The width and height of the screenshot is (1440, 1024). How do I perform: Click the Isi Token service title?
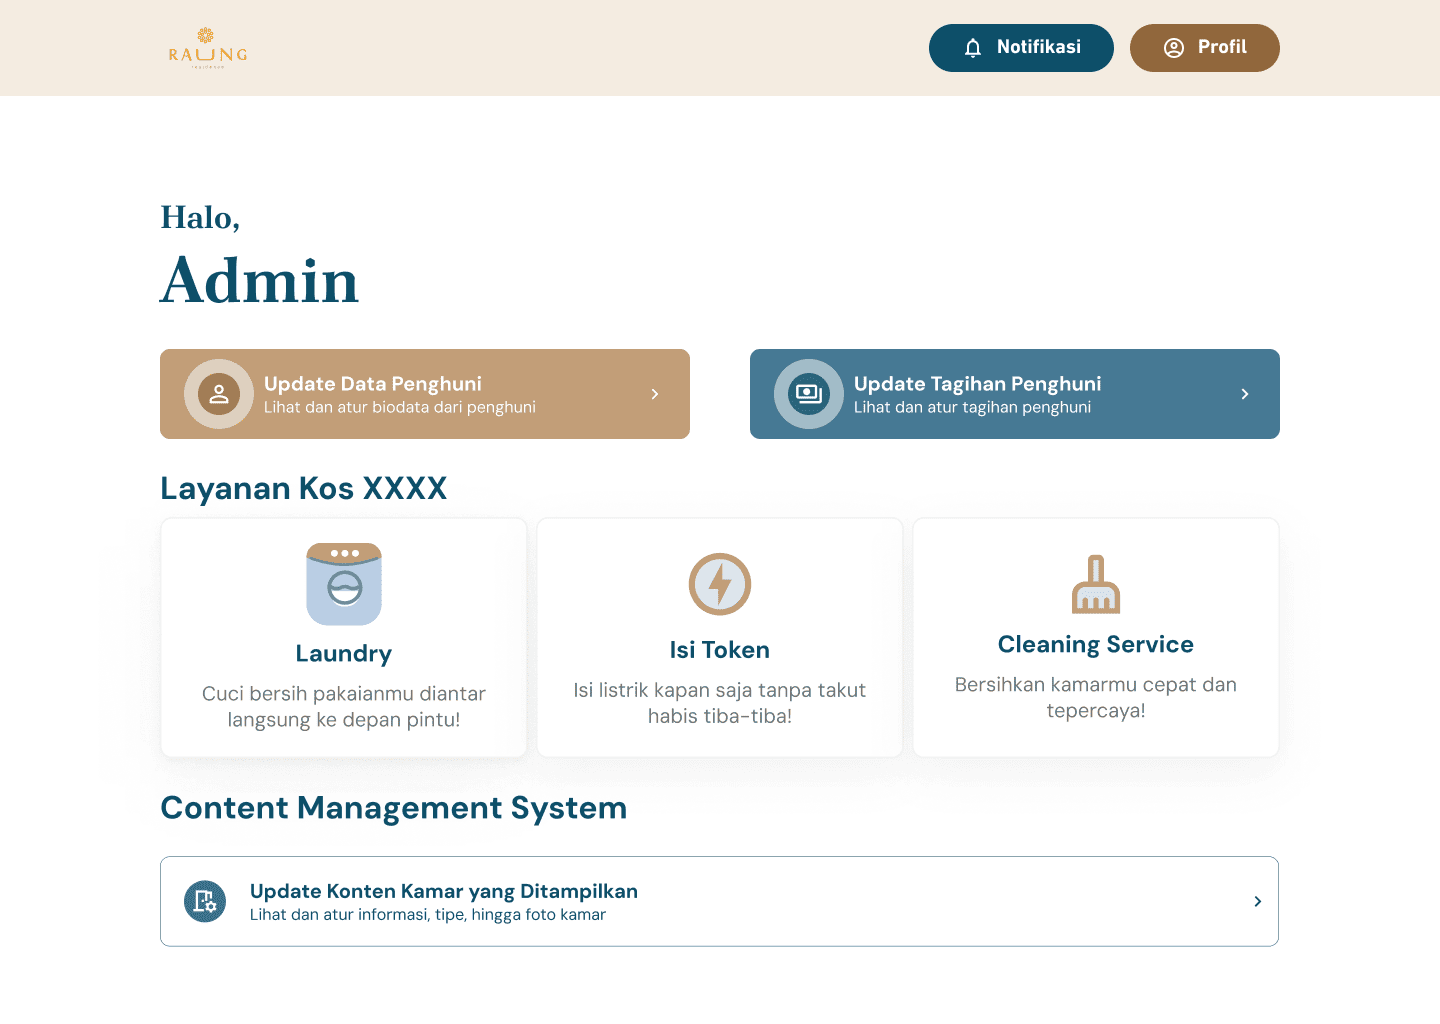(720, 650)
